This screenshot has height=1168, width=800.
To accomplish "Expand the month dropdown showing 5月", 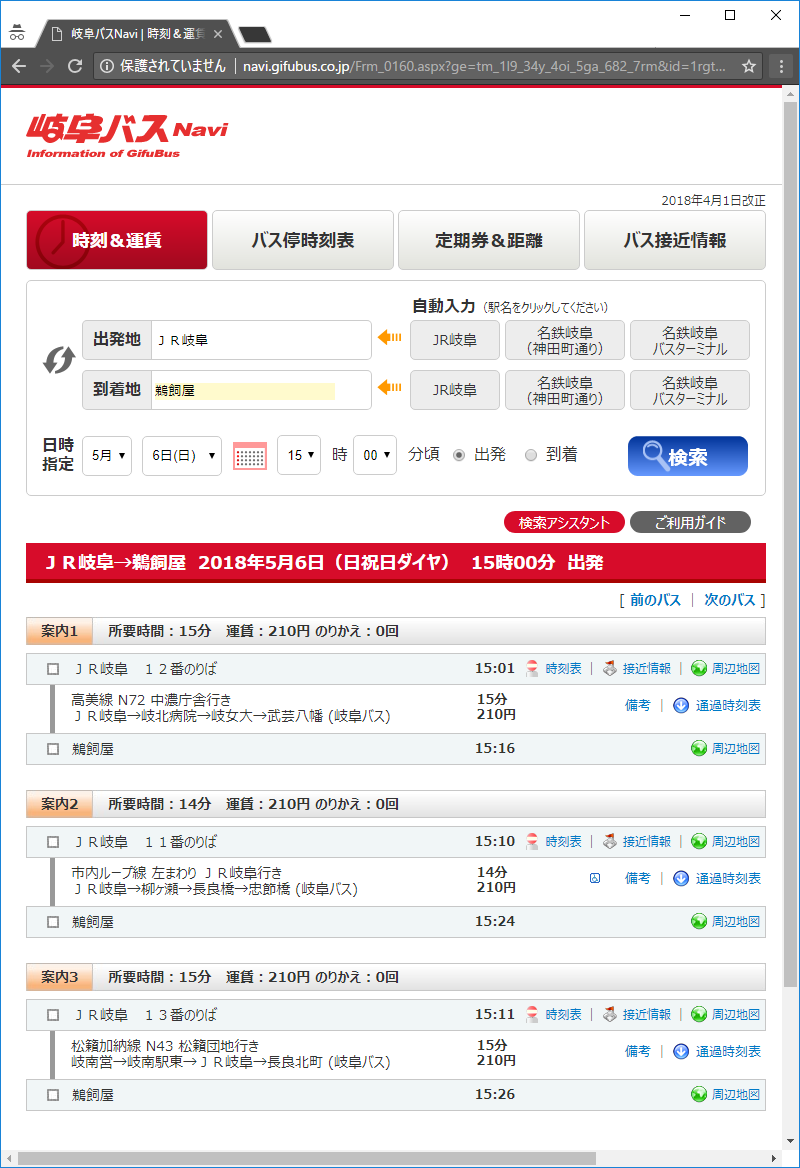I will [107, 455].
